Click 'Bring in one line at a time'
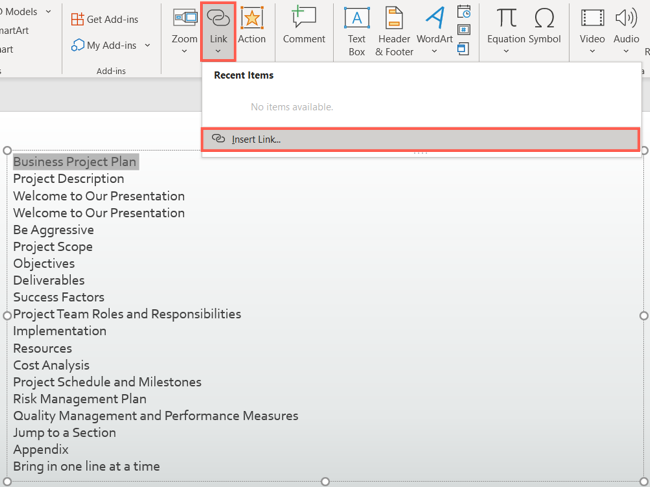The width and height of the screenshot is (650, 487). [x=87, y=466]
